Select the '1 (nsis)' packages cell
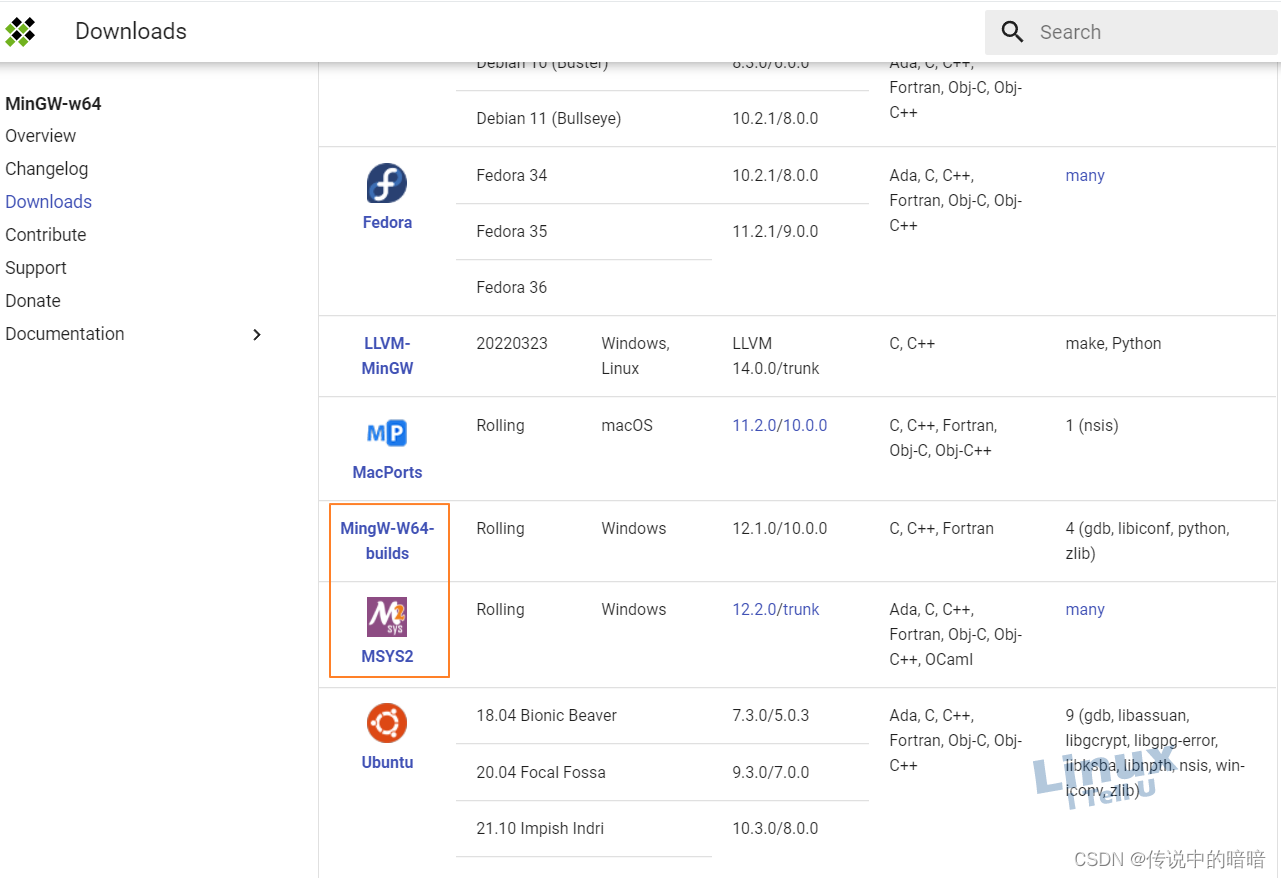1281x878 pixels. [x=1092, y=425]
